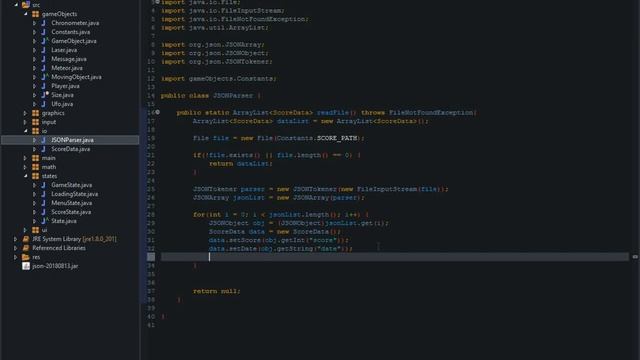Select Size.java file

[x=62, y=95]
